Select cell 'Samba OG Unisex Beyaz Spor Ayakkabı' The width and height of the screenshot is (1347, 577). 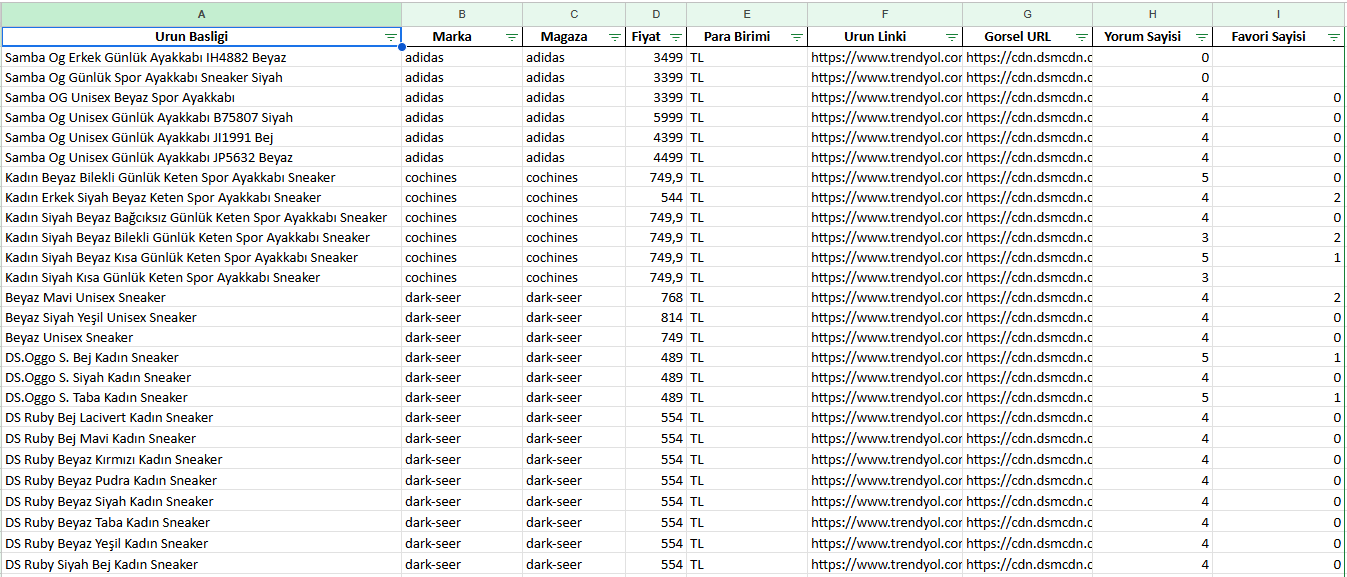(x=202, y=97)
